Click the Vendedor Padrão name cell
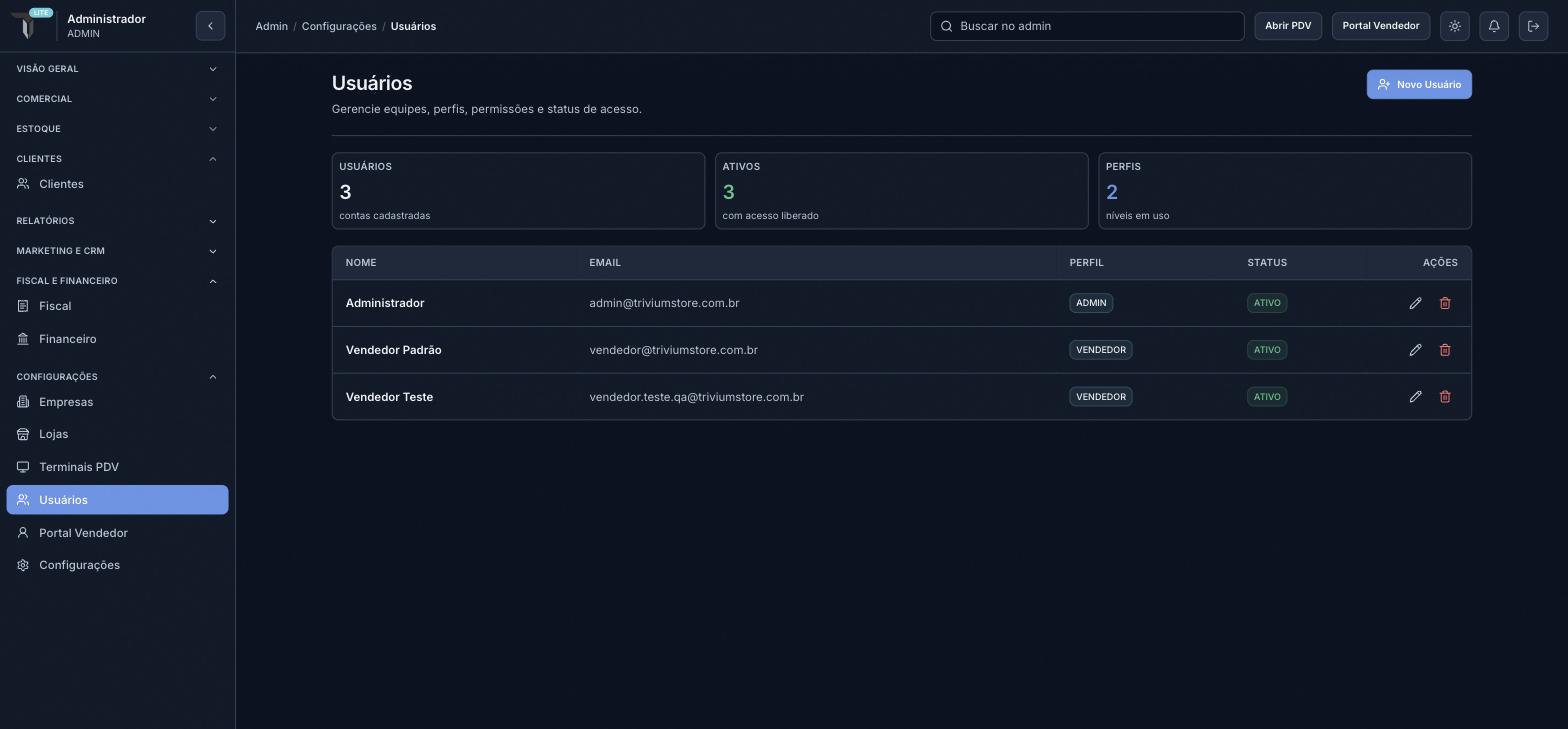Viewport: 1568px width, 729px height. coord(394,350)
